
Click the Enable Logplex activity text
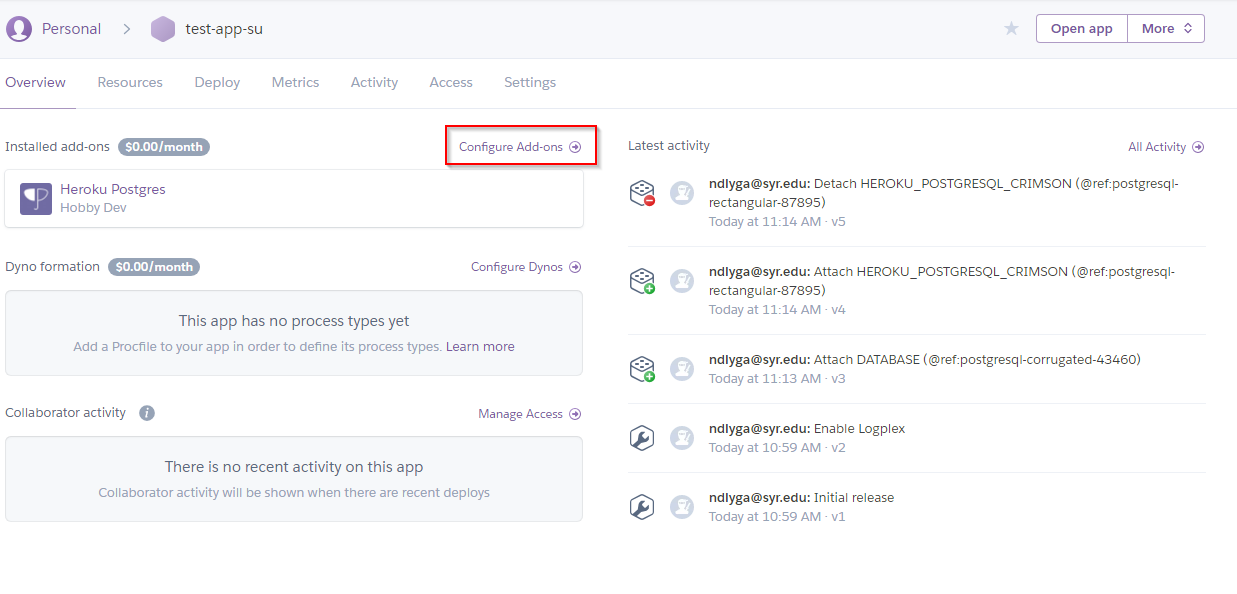tap(859, 428)
